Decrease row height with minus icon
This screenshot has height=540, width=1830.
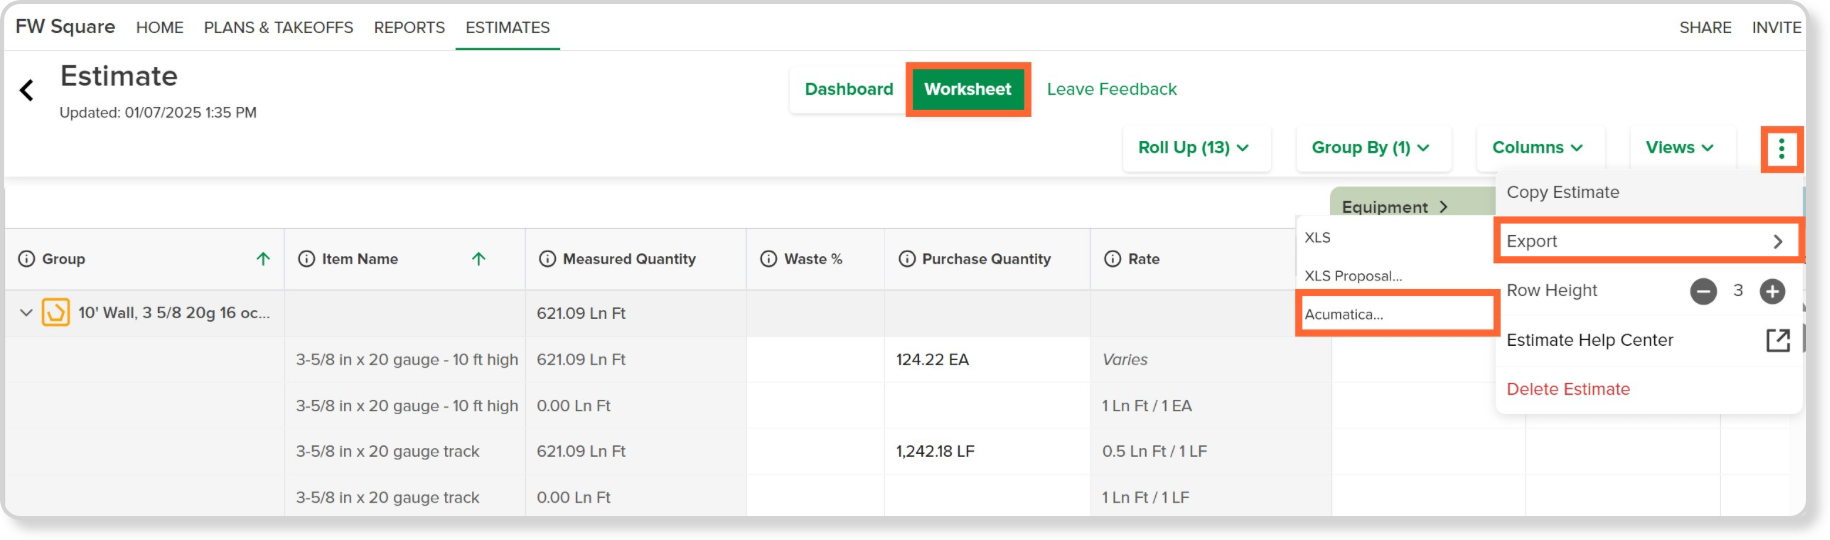[x=1703, y=291]
